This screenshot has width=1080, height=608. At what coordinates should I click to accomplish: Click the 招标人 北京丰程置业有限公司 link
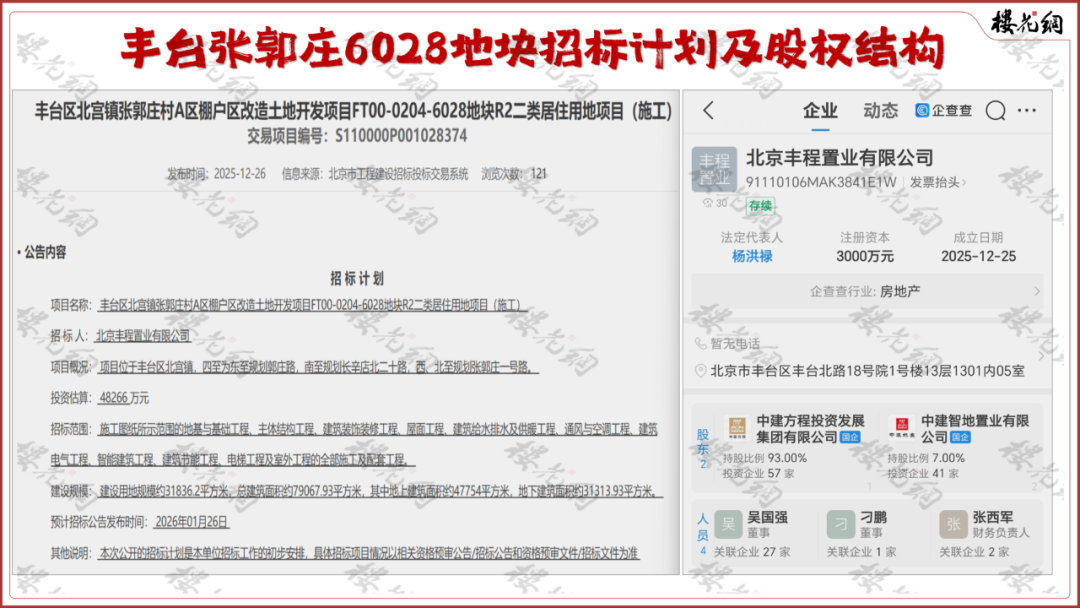click(142, 336)
